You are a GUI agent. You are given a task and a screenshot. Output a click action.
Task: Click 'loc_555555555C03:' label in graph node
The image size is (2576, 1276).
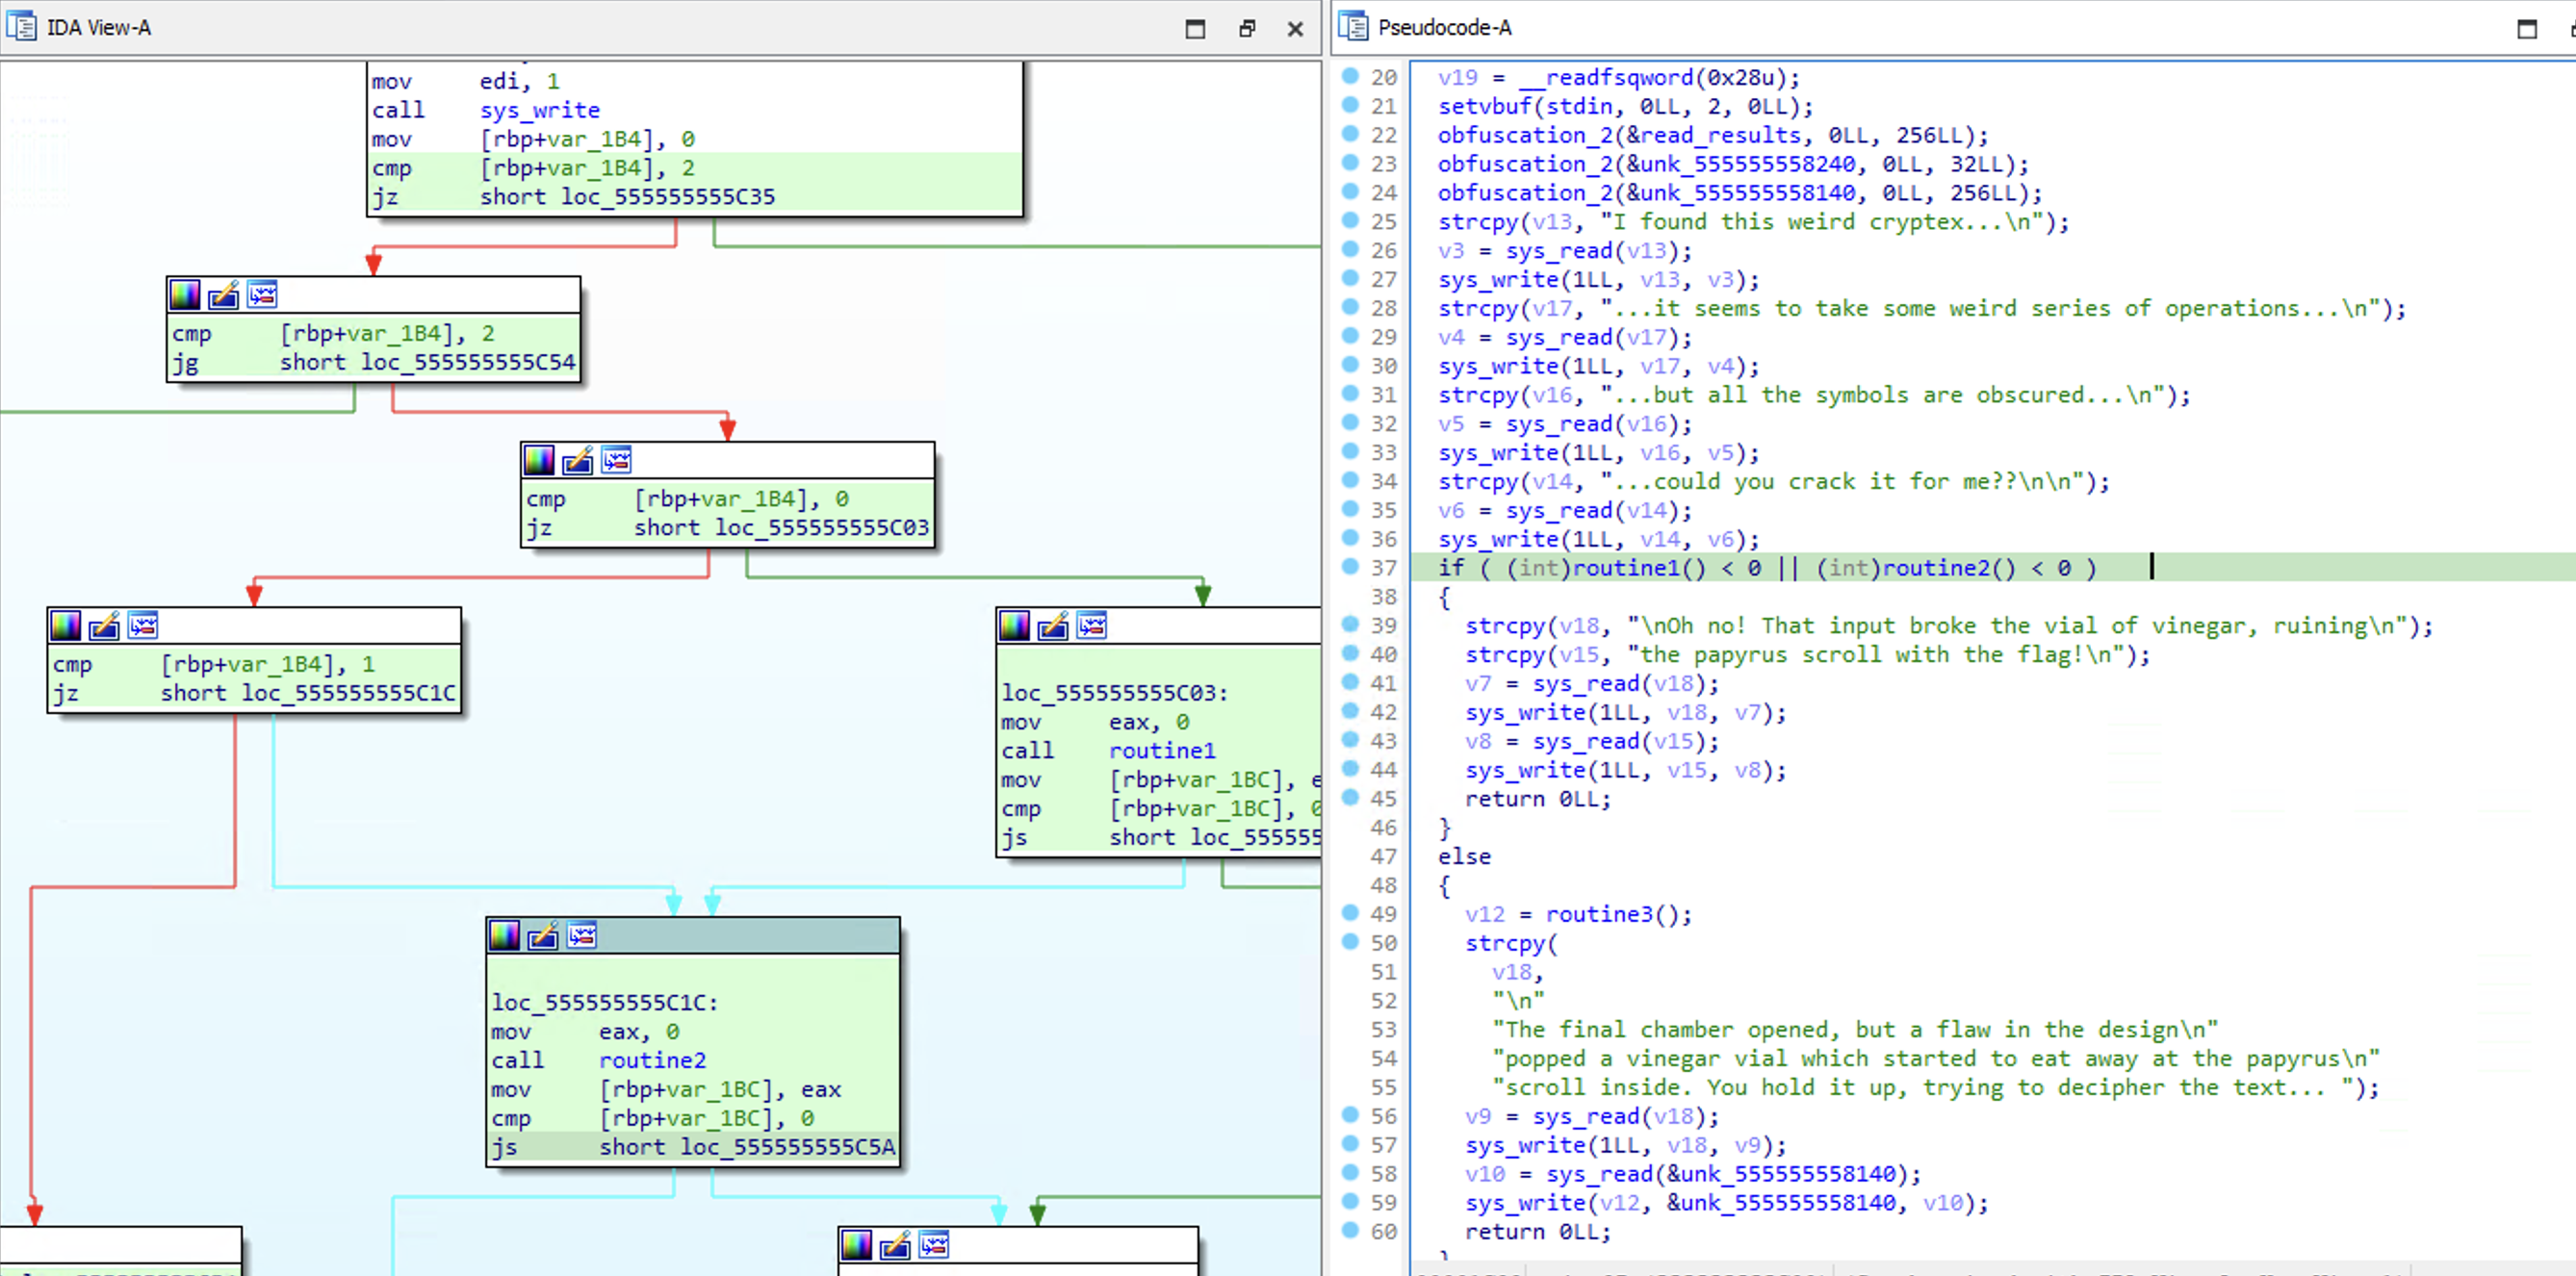click(x=1115, y=693)
